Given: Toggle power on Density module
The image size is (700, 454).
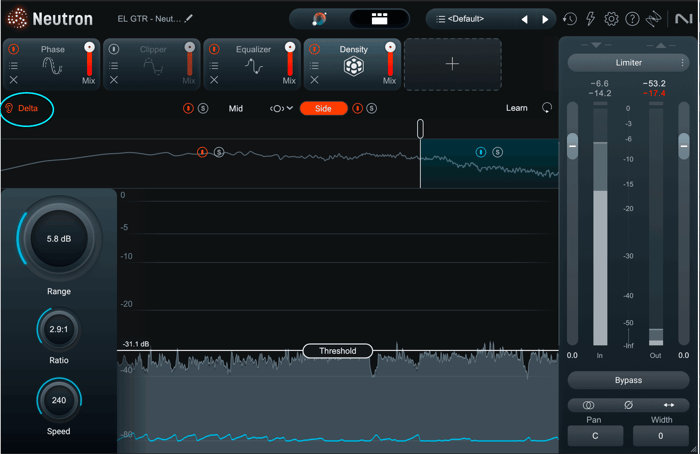Looking at the screenshot, I should point(314,49).
